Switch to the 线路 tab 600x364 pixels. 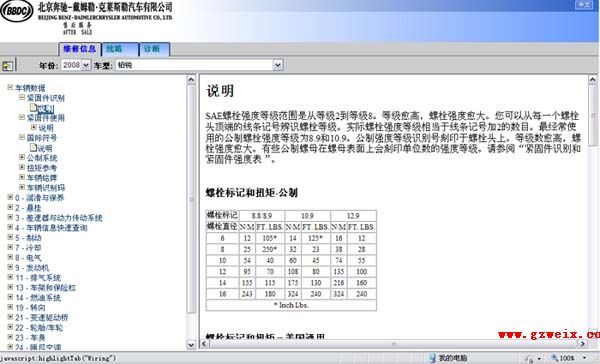(120, 49)
